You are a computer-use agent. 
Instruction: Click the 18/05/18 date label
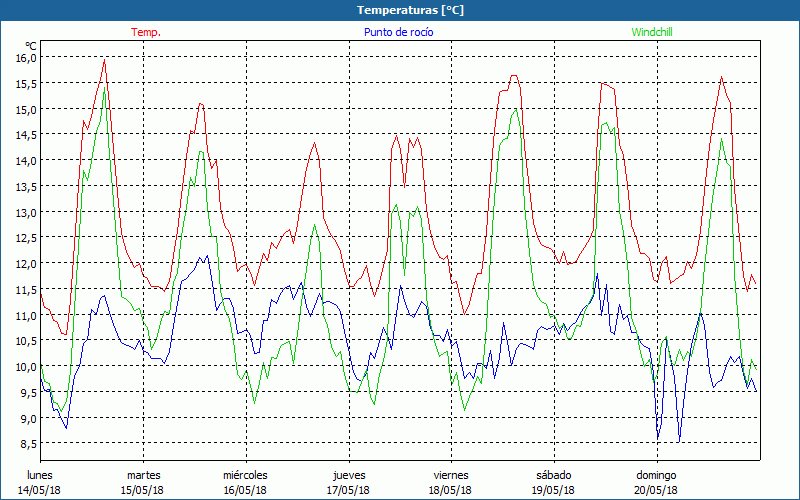(451, 490)
